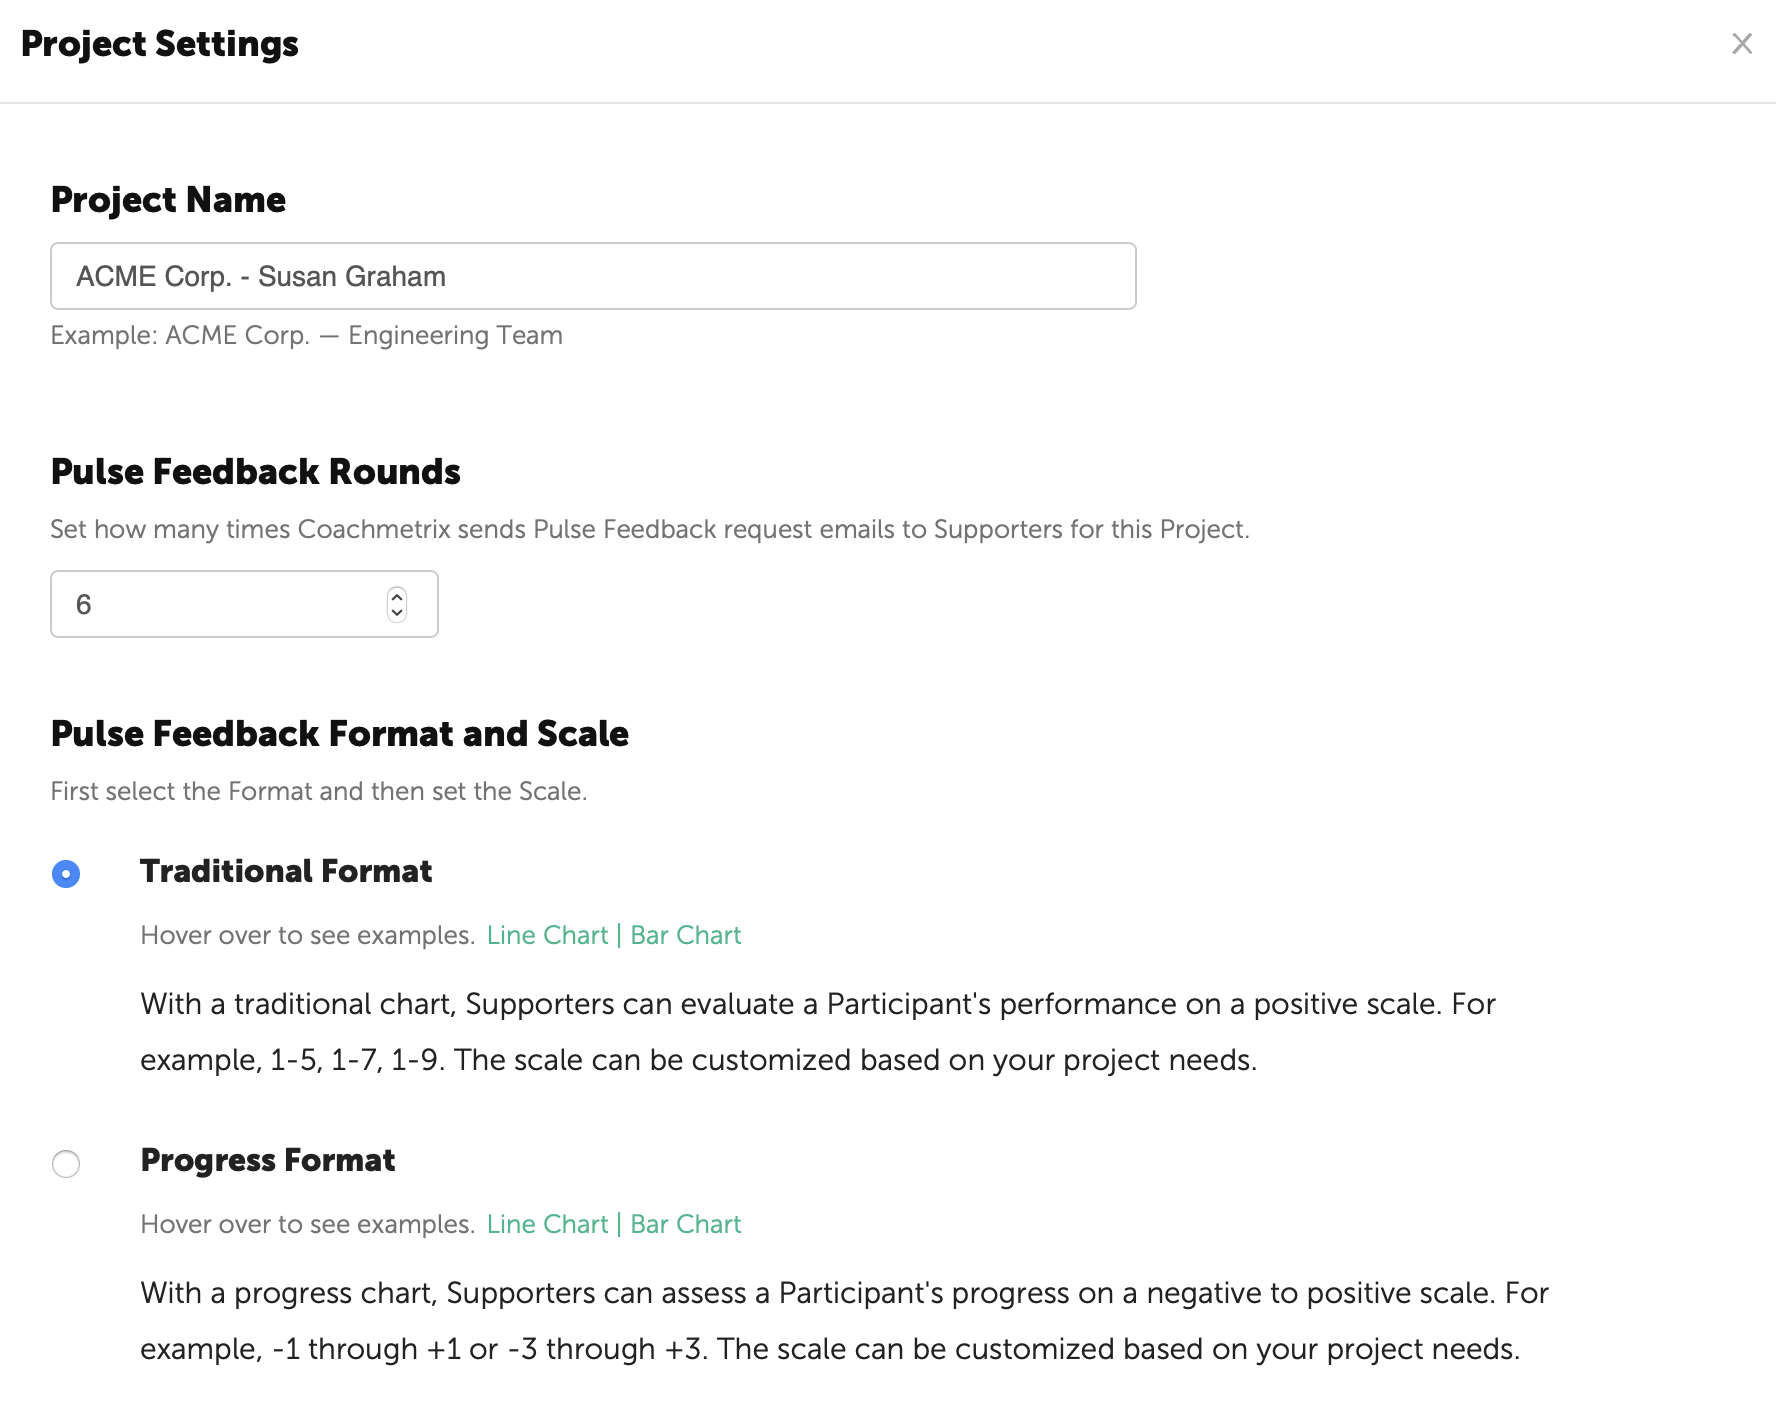Viewport: 1776px width, 1410px height.
Task: Click the Project Name heading
Action: [168, 200]
